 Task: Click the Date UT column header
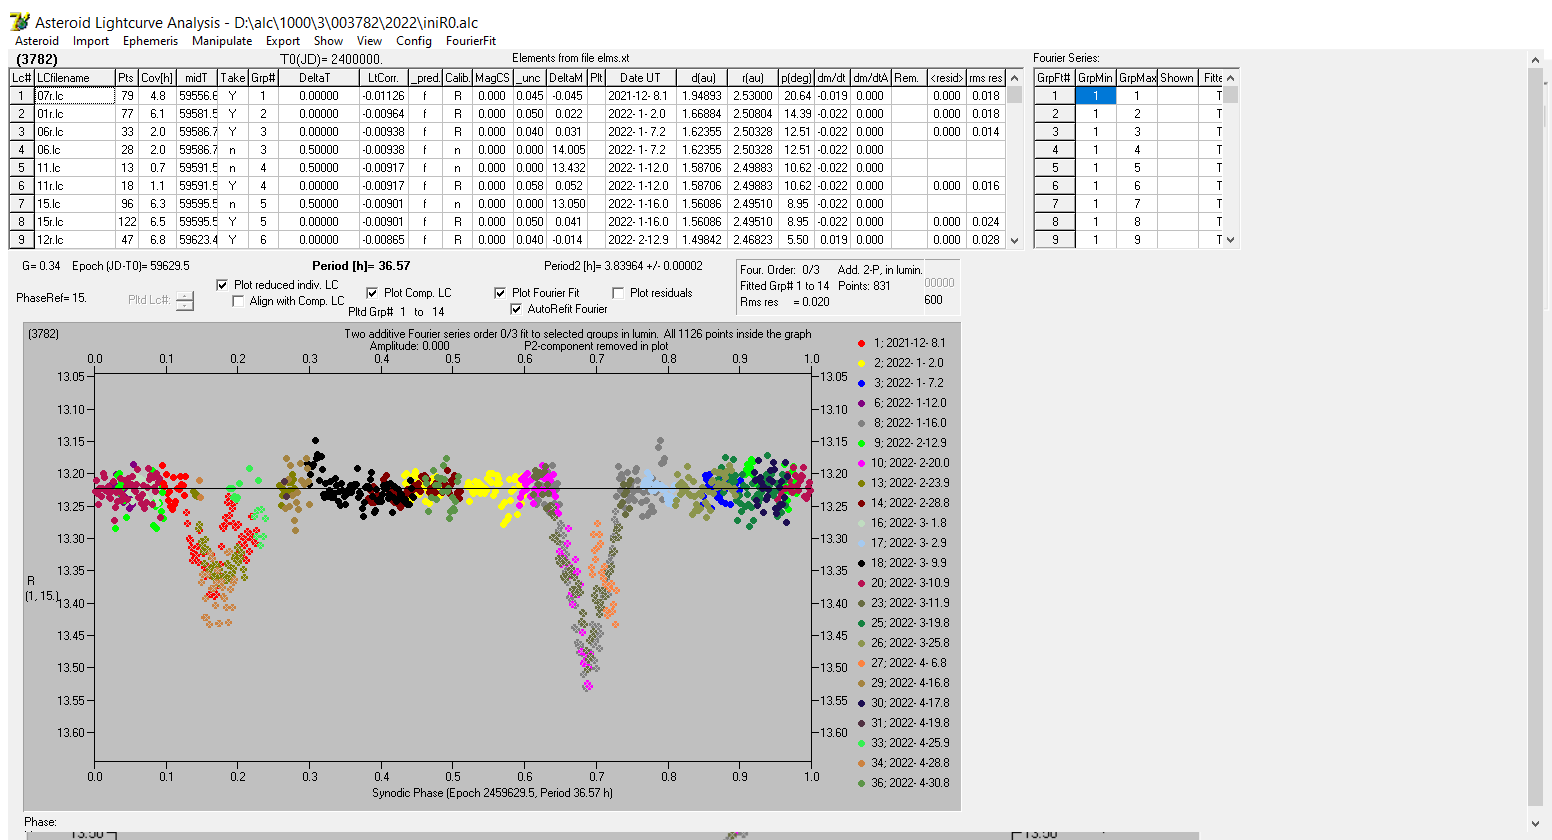click(x=640, y=78)
